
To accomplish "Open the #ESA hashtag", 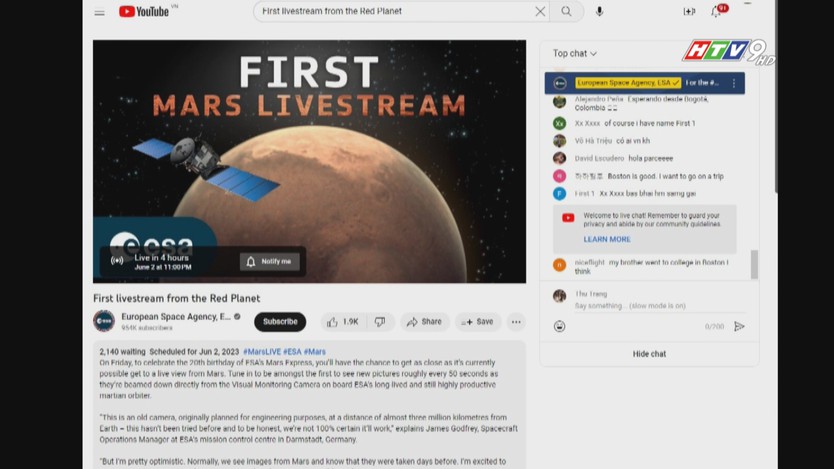I will [x=292, y=352].
